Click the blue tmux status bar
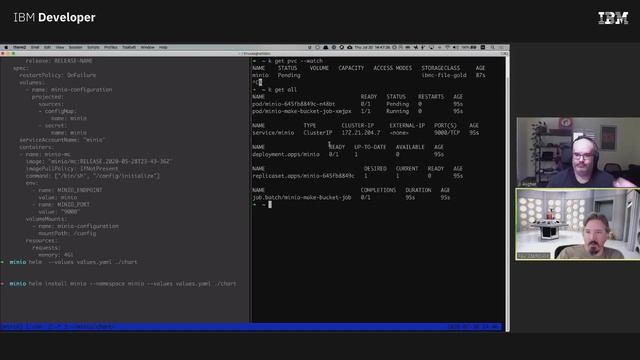640x360 pixels. coord(251,327)
